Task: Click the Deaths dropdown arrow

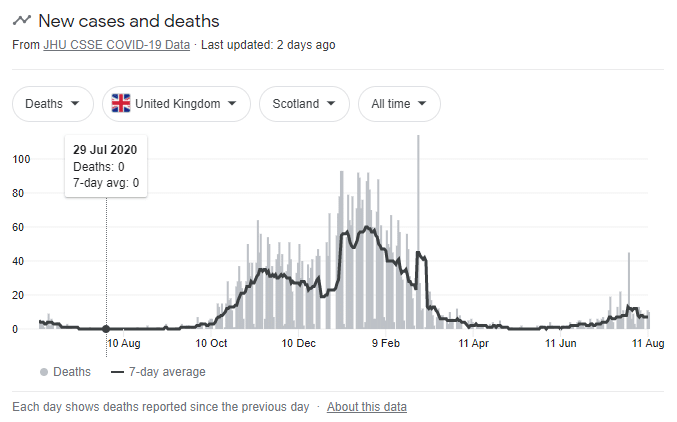Action: tap(75, 104)
